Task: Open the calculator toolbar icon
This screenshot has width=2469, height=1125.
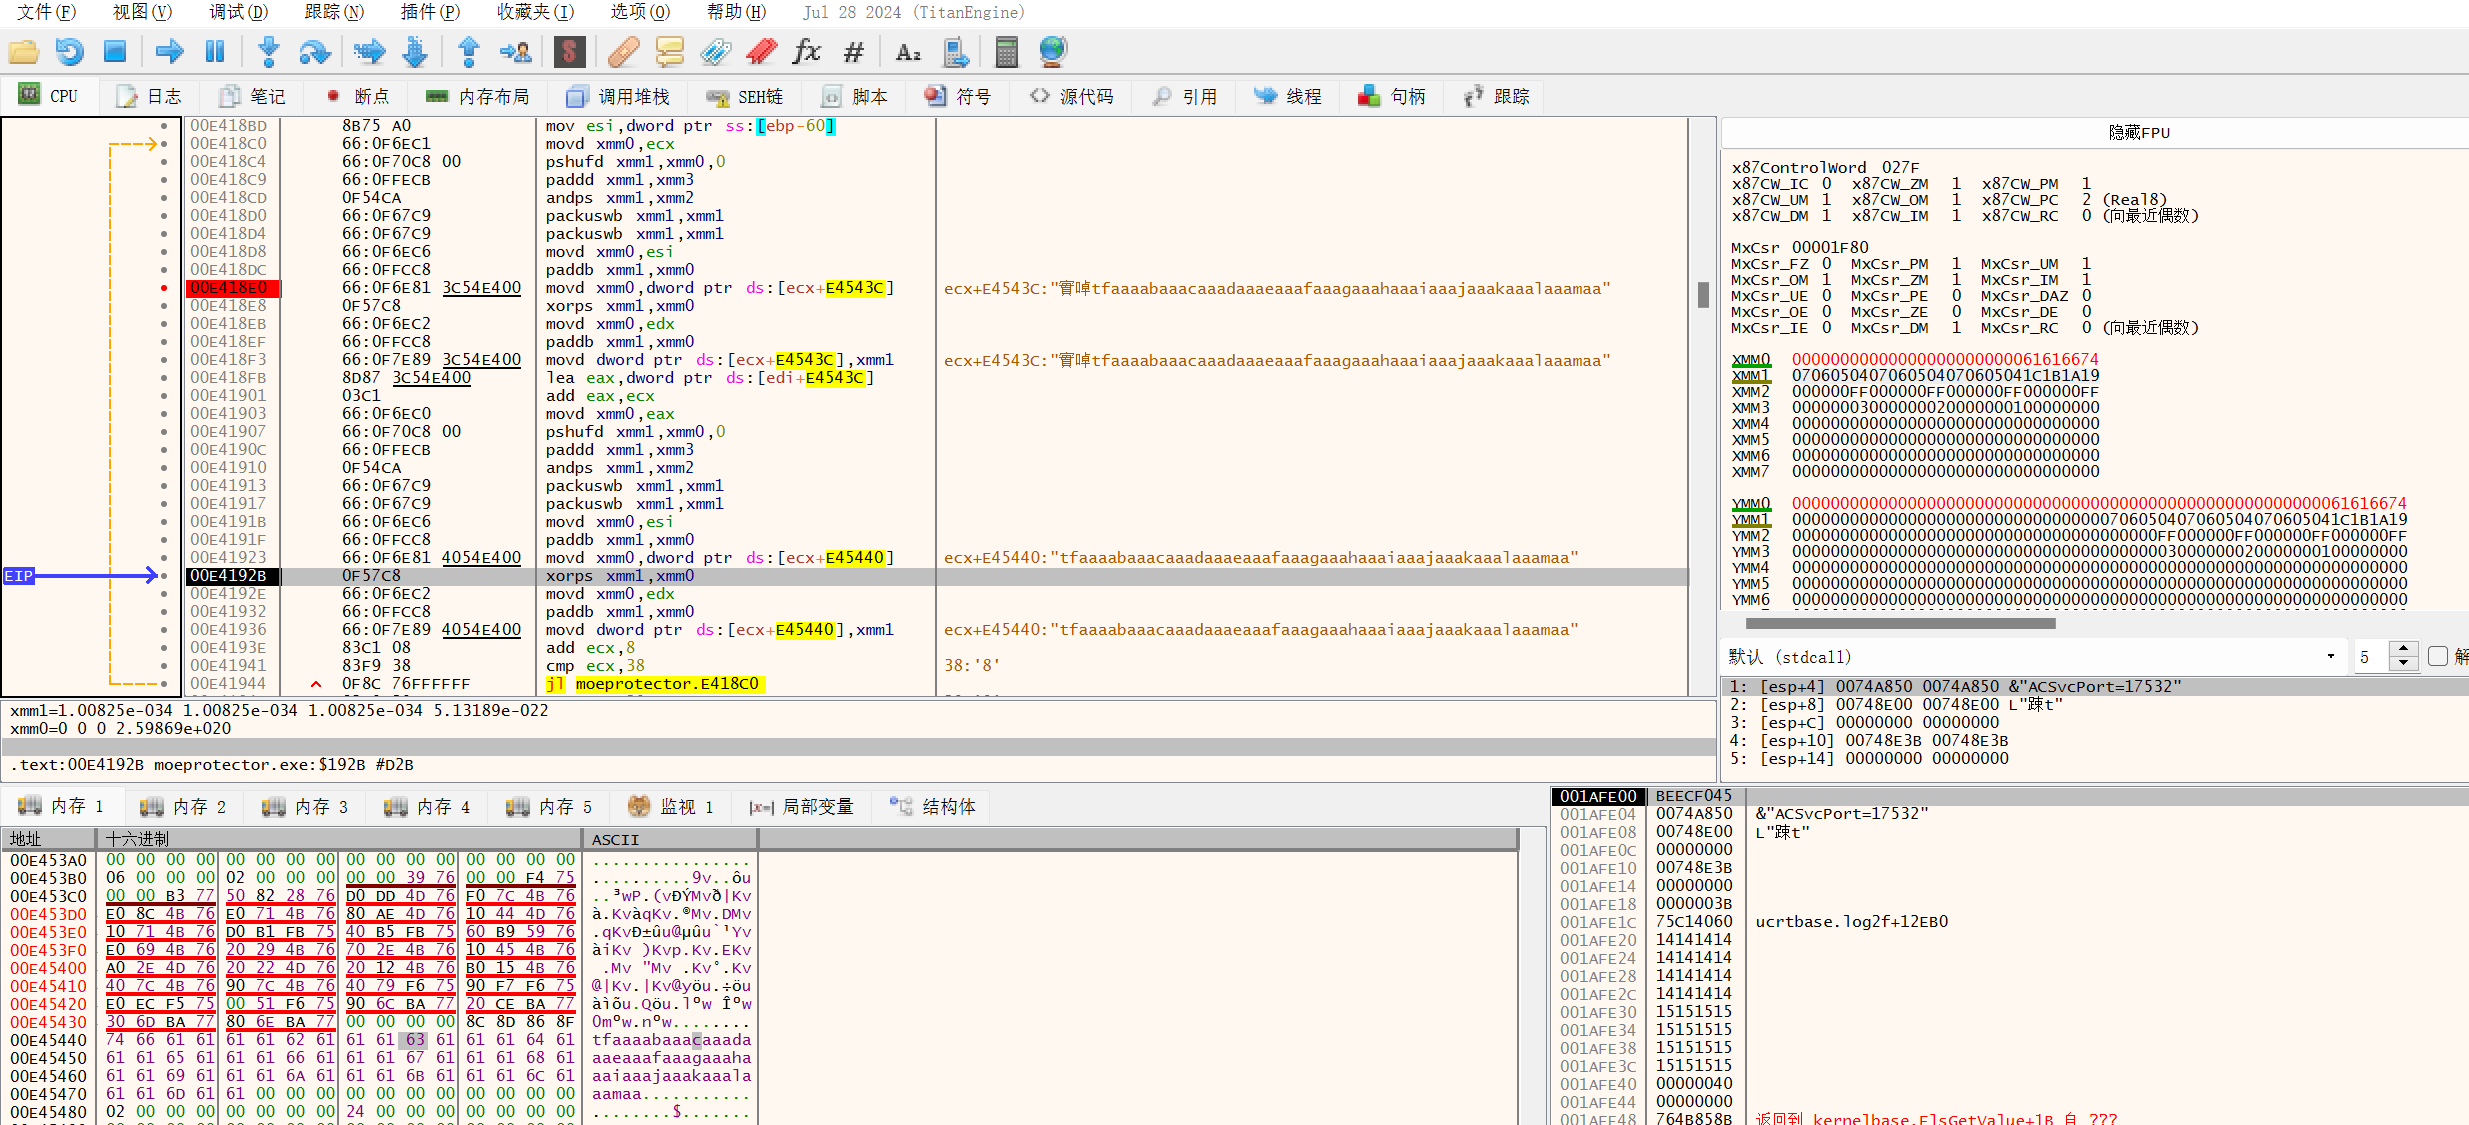Action: pyautogui.click(x=1006, y=51)
